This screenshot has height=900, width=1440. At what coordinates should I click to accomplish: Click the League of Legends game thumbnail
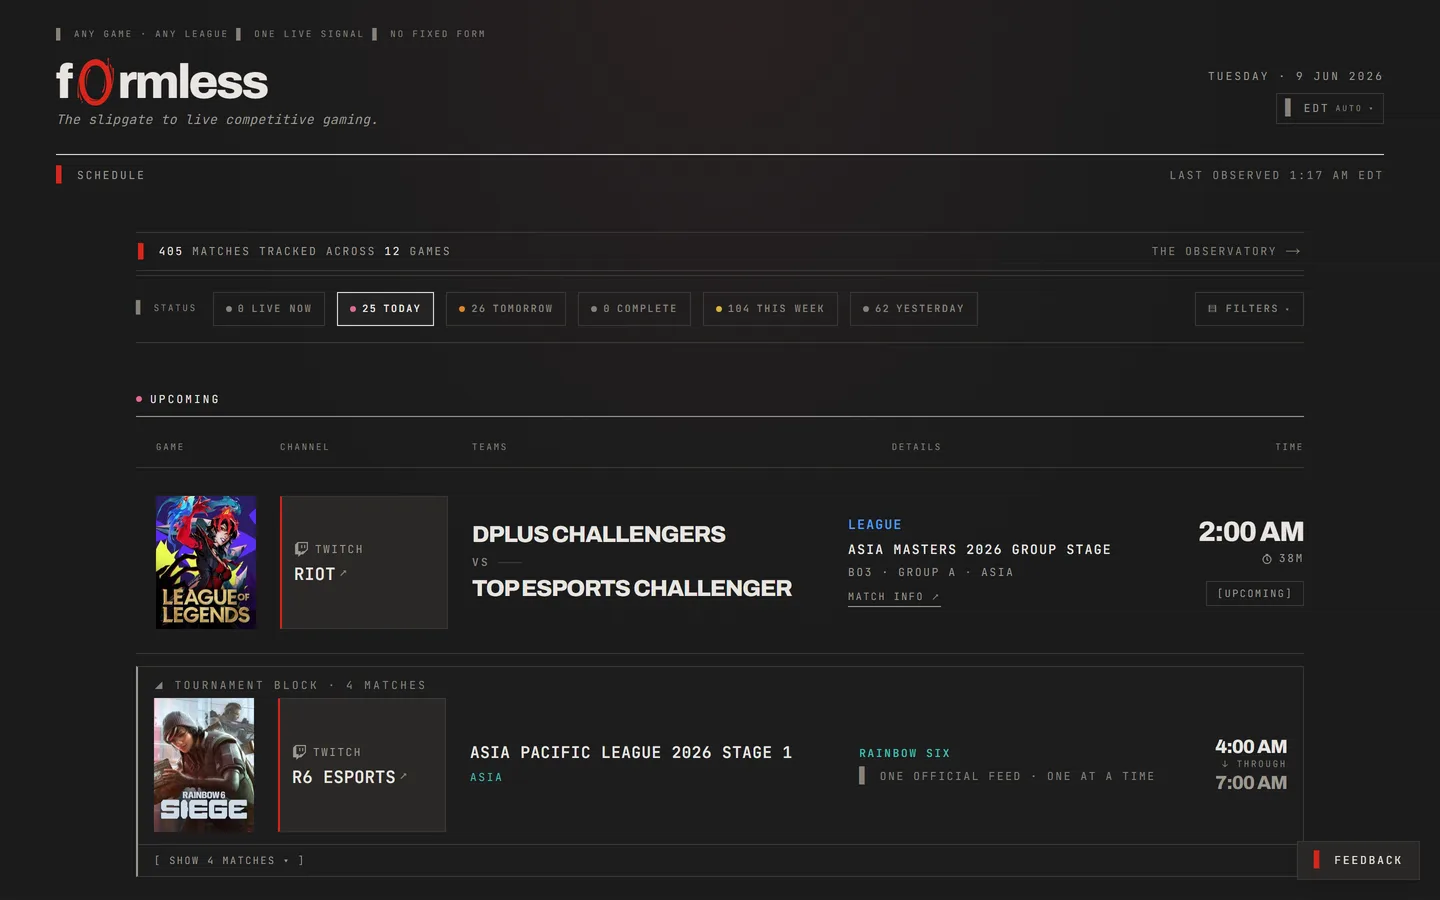(x=206, y=562)
